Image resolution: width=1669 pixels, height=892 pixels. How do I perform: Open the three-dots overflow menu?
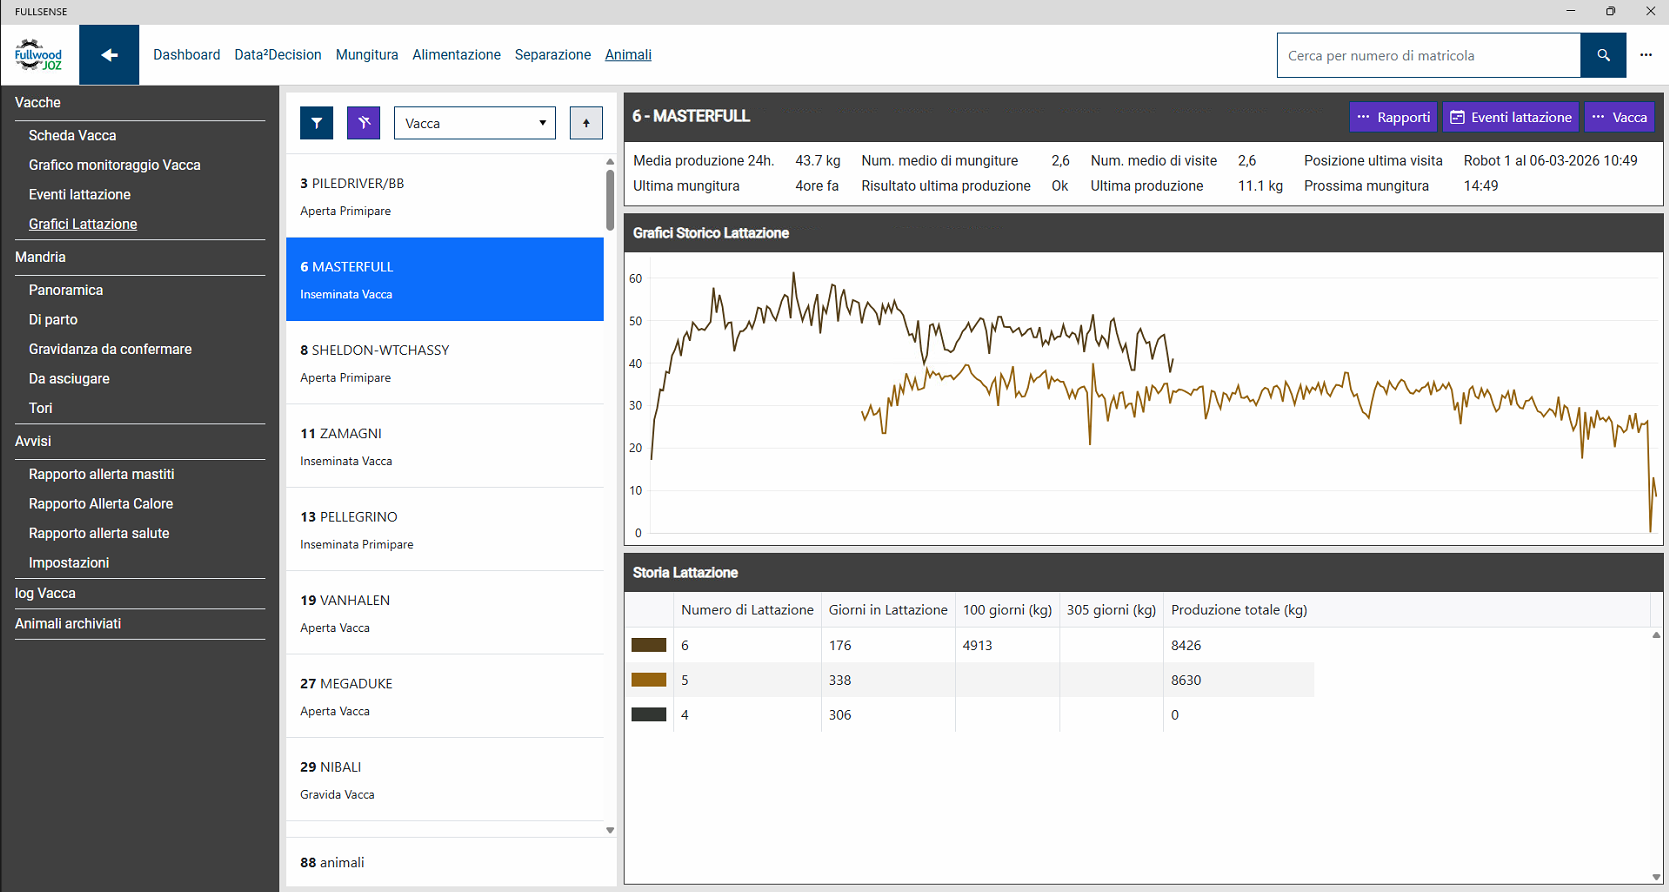pyautogui.click(x=1646, y=55)
